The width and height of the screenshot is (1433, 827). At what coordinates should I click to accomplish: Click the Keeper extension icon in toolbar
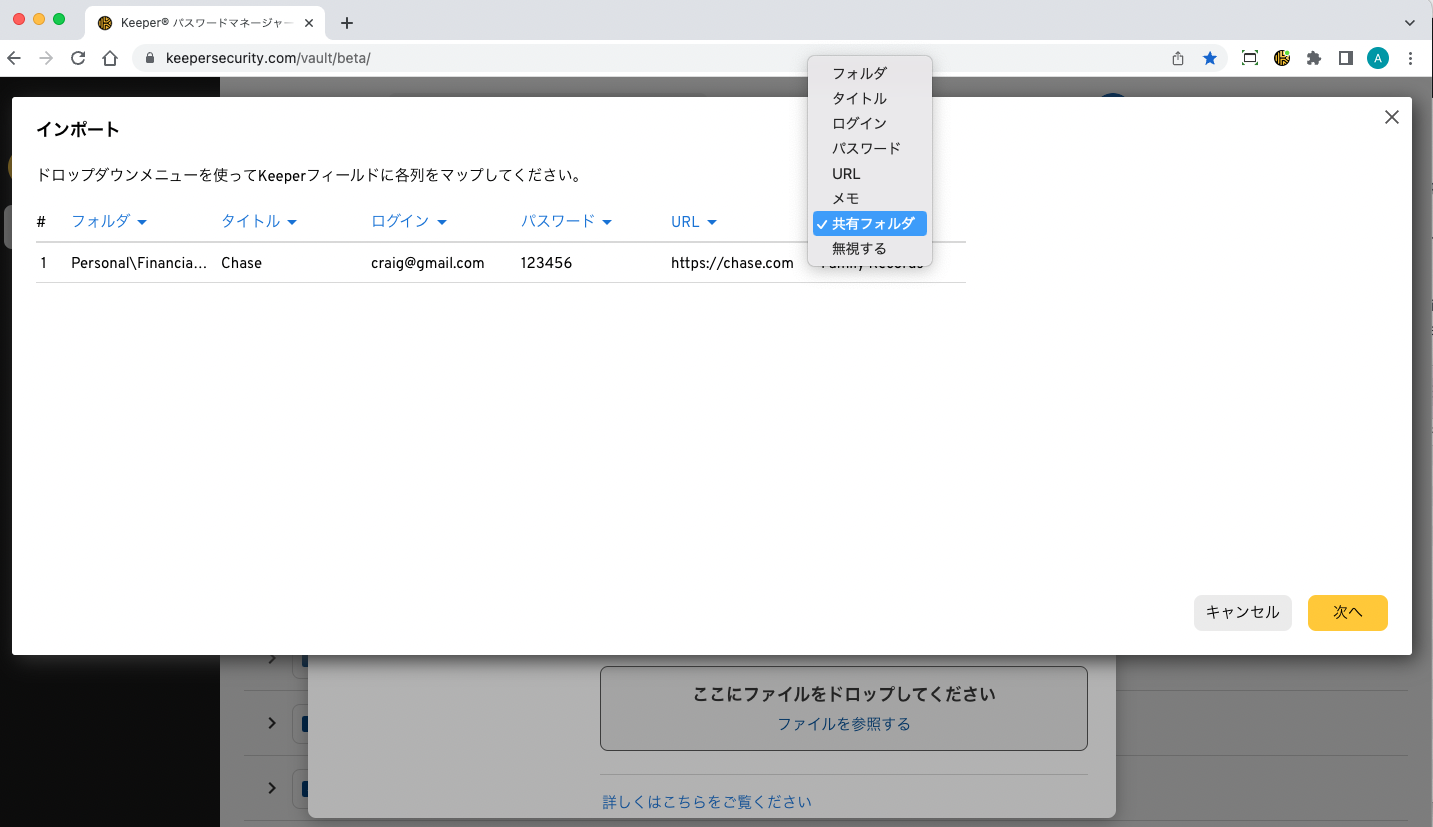pyautogui.click(x=1282, y=58)
